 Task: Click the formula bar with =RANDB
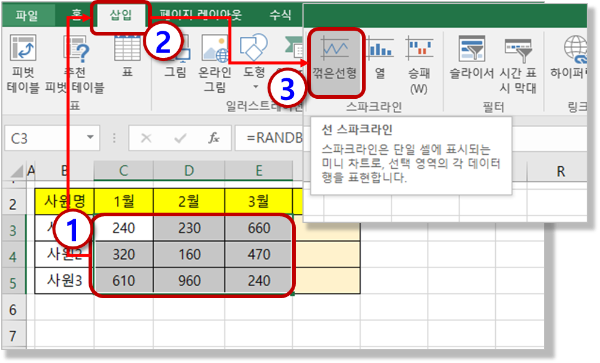[x=269, y=138]
